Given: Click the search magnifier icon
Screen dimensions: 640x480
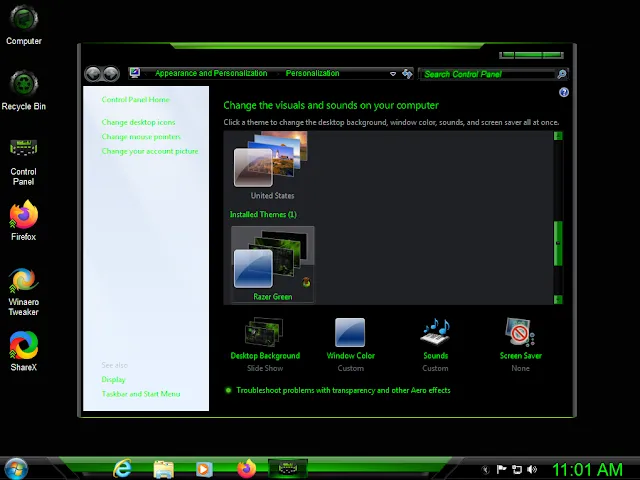Looking at the screenshot, I should [x=562, y=74].
